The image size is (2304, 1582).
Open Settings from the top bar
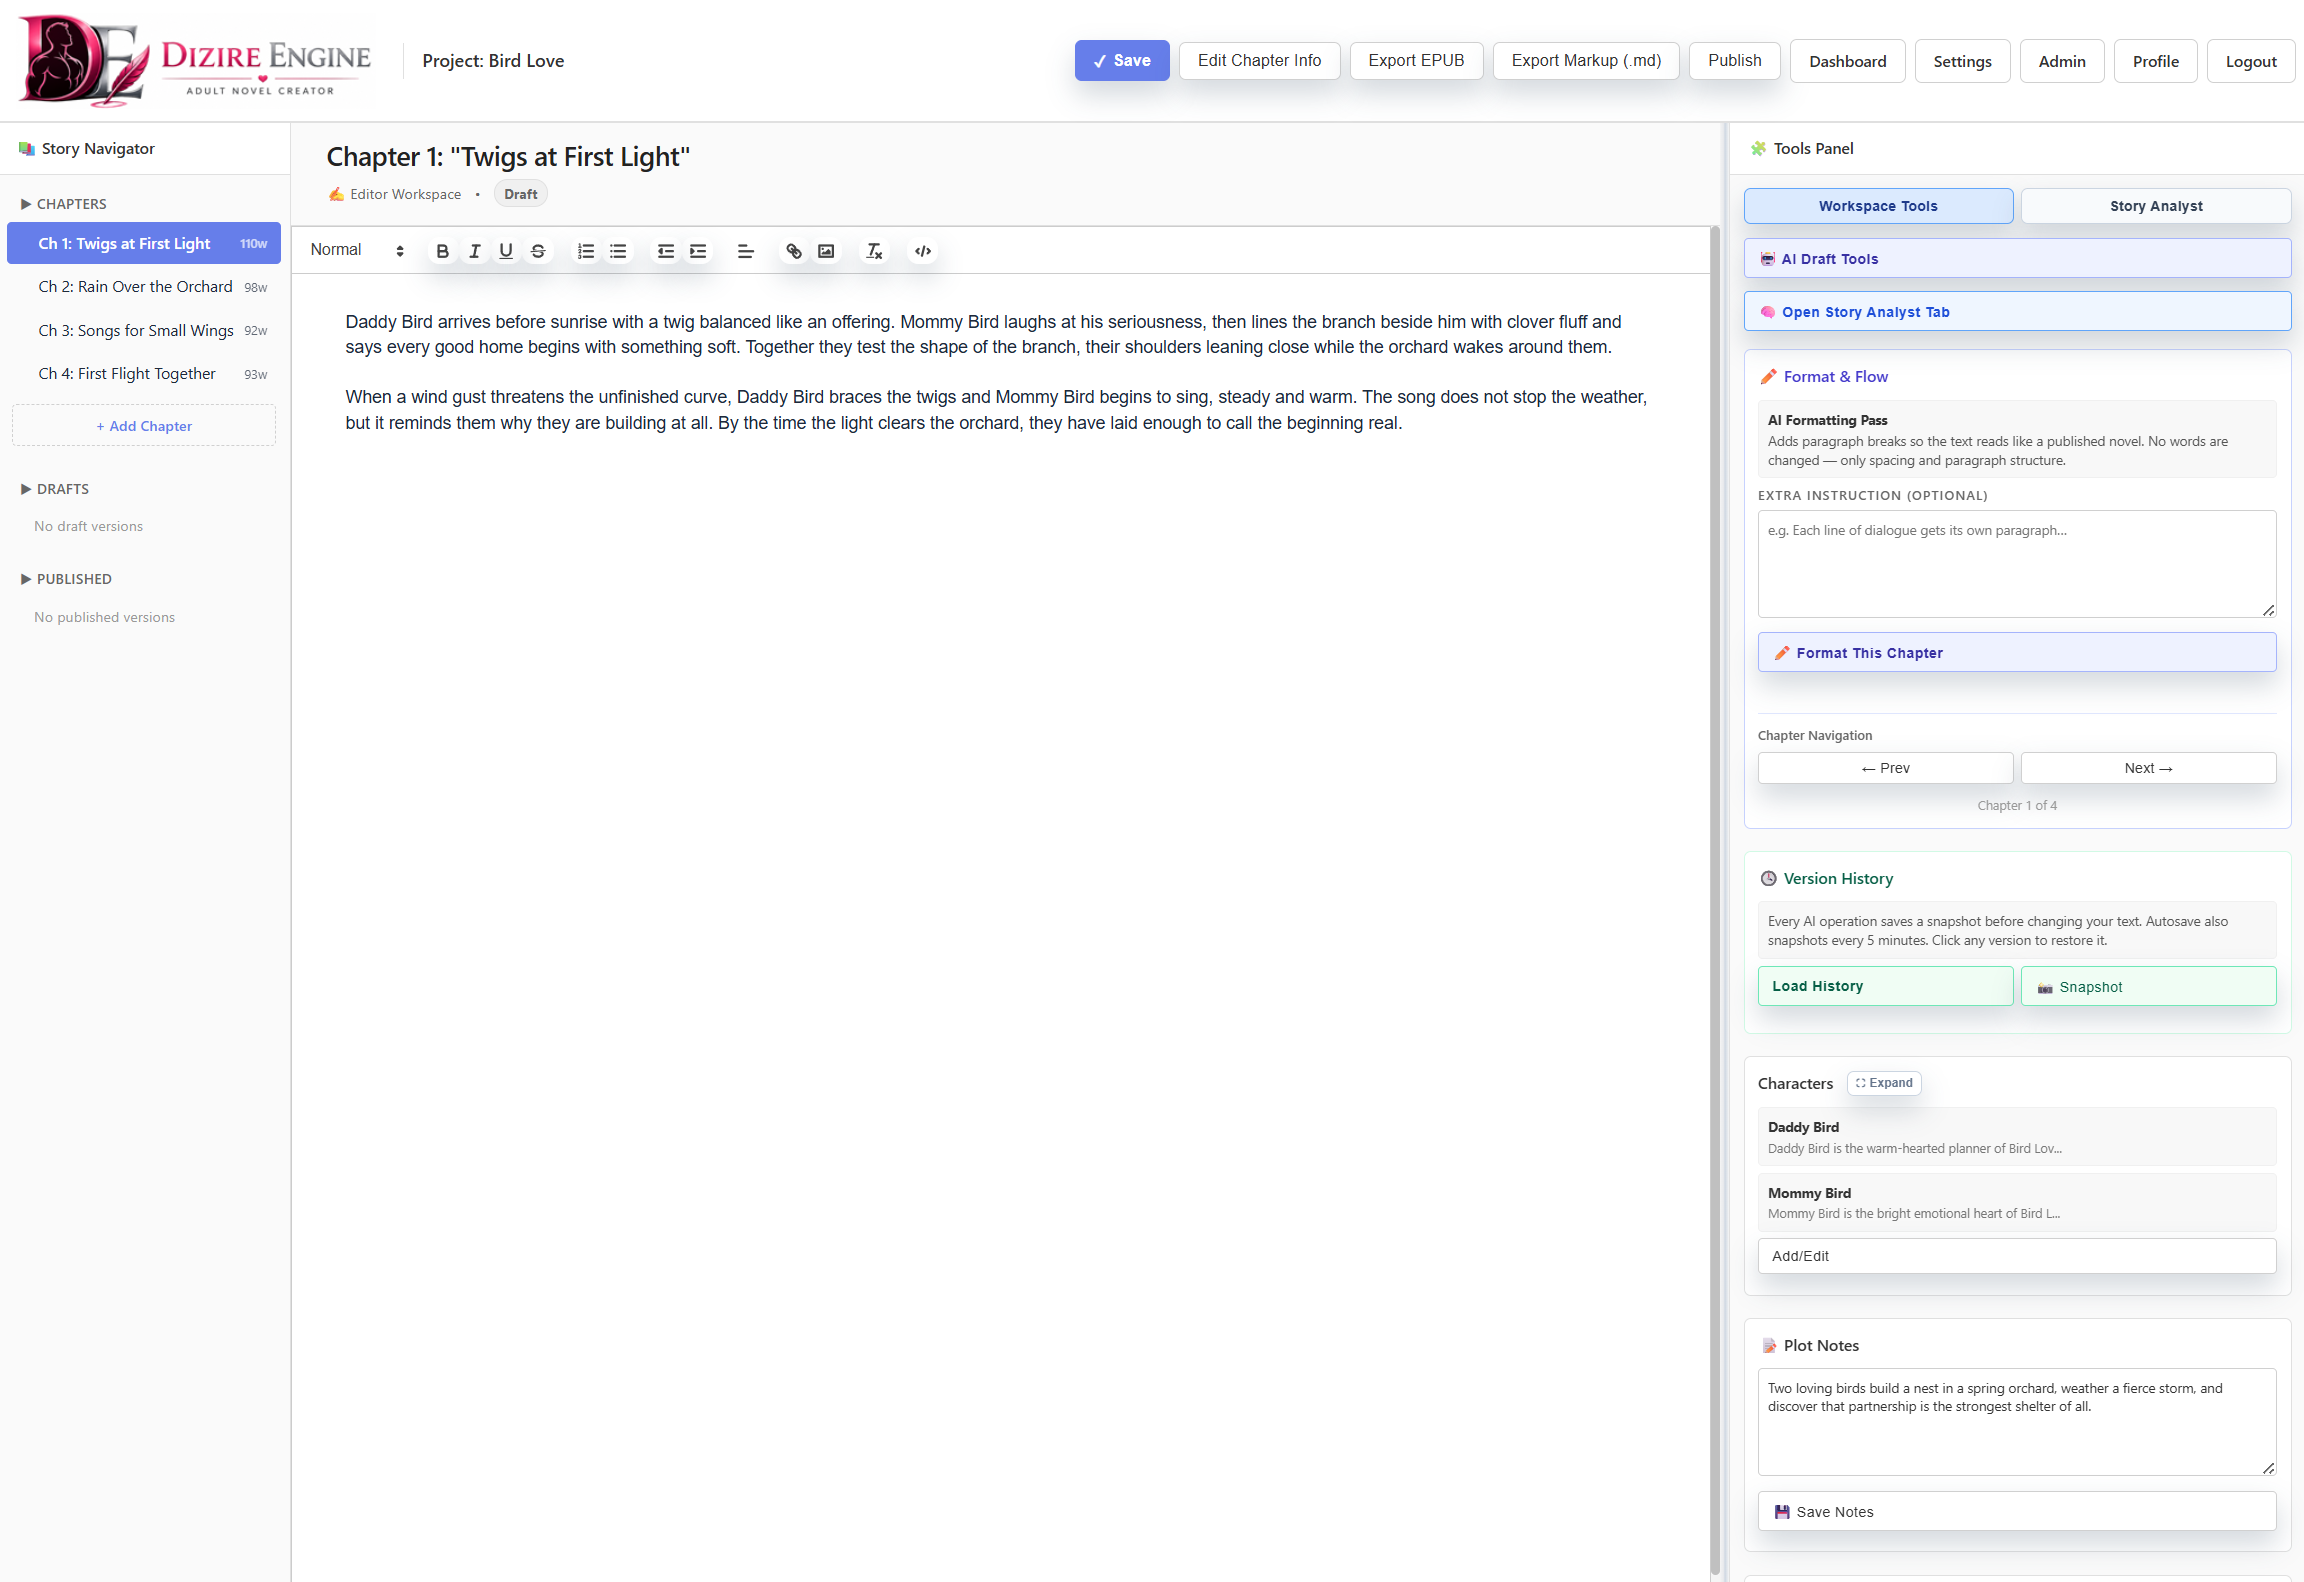(x=1962, y=62)
